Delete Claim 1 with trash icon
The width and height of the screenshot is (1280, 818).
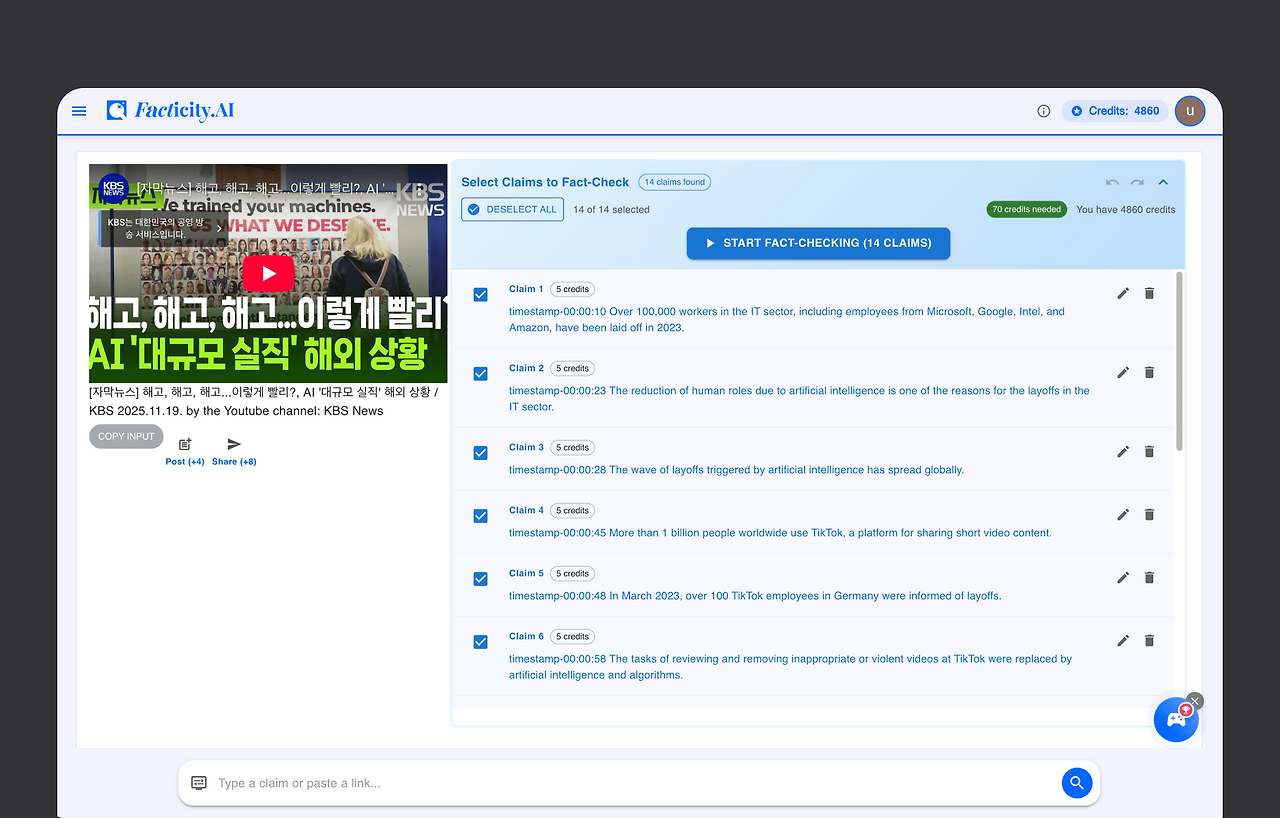(1149, 293)
